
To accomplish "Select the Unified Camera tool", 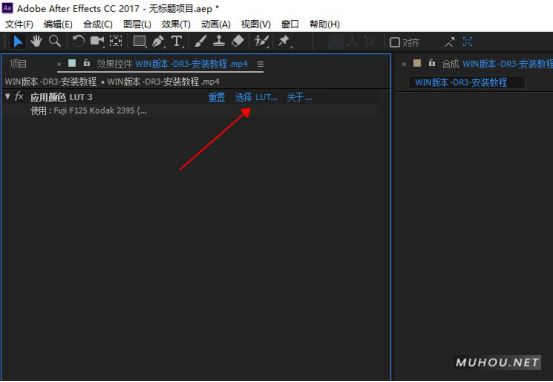I will pos(97,42).
